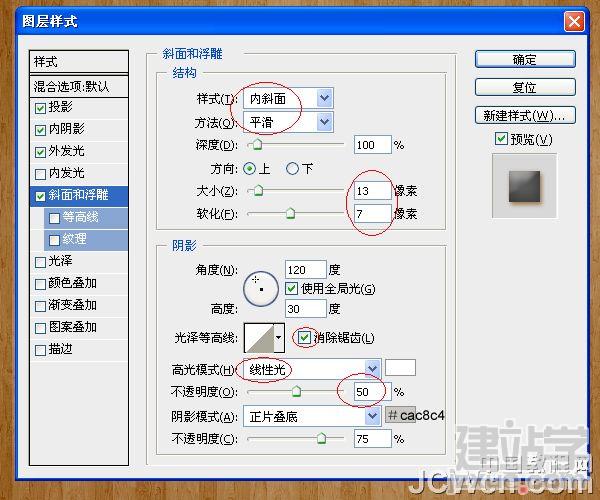The width and height of the screenshot is (600, 500).
Task: Click the shadow 不透明度(C) slider handle
Action: click(321, 438)
